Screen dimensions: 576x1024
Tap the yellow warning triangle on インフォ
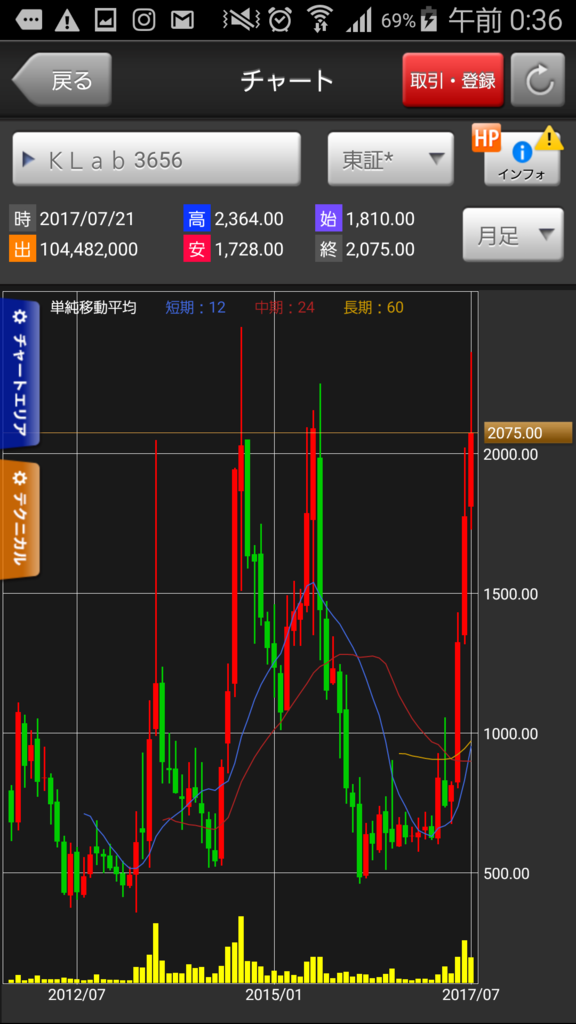pyautogui.click(x=551, y=138)
